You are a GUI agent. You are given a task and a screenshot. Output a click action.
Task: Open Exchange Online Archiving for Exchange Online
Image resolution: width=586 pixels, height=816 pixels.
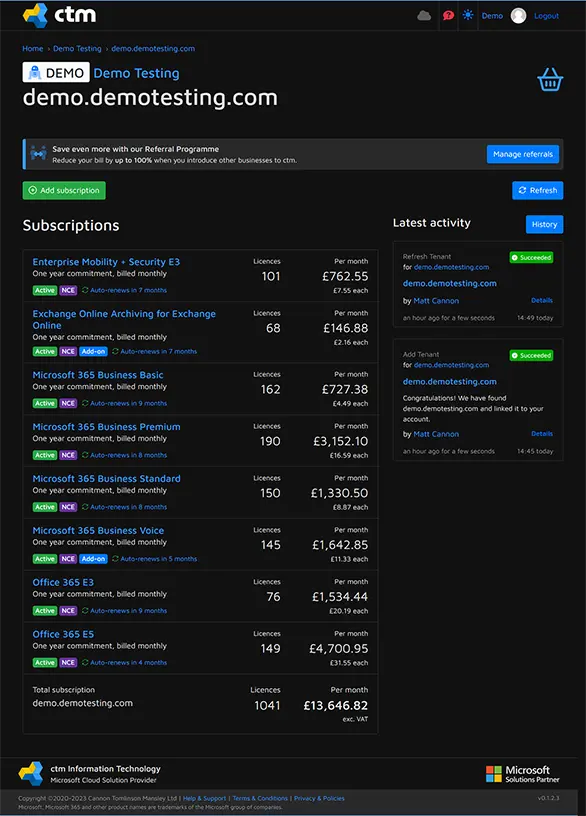pyautogui.click(x=124, y=320)
